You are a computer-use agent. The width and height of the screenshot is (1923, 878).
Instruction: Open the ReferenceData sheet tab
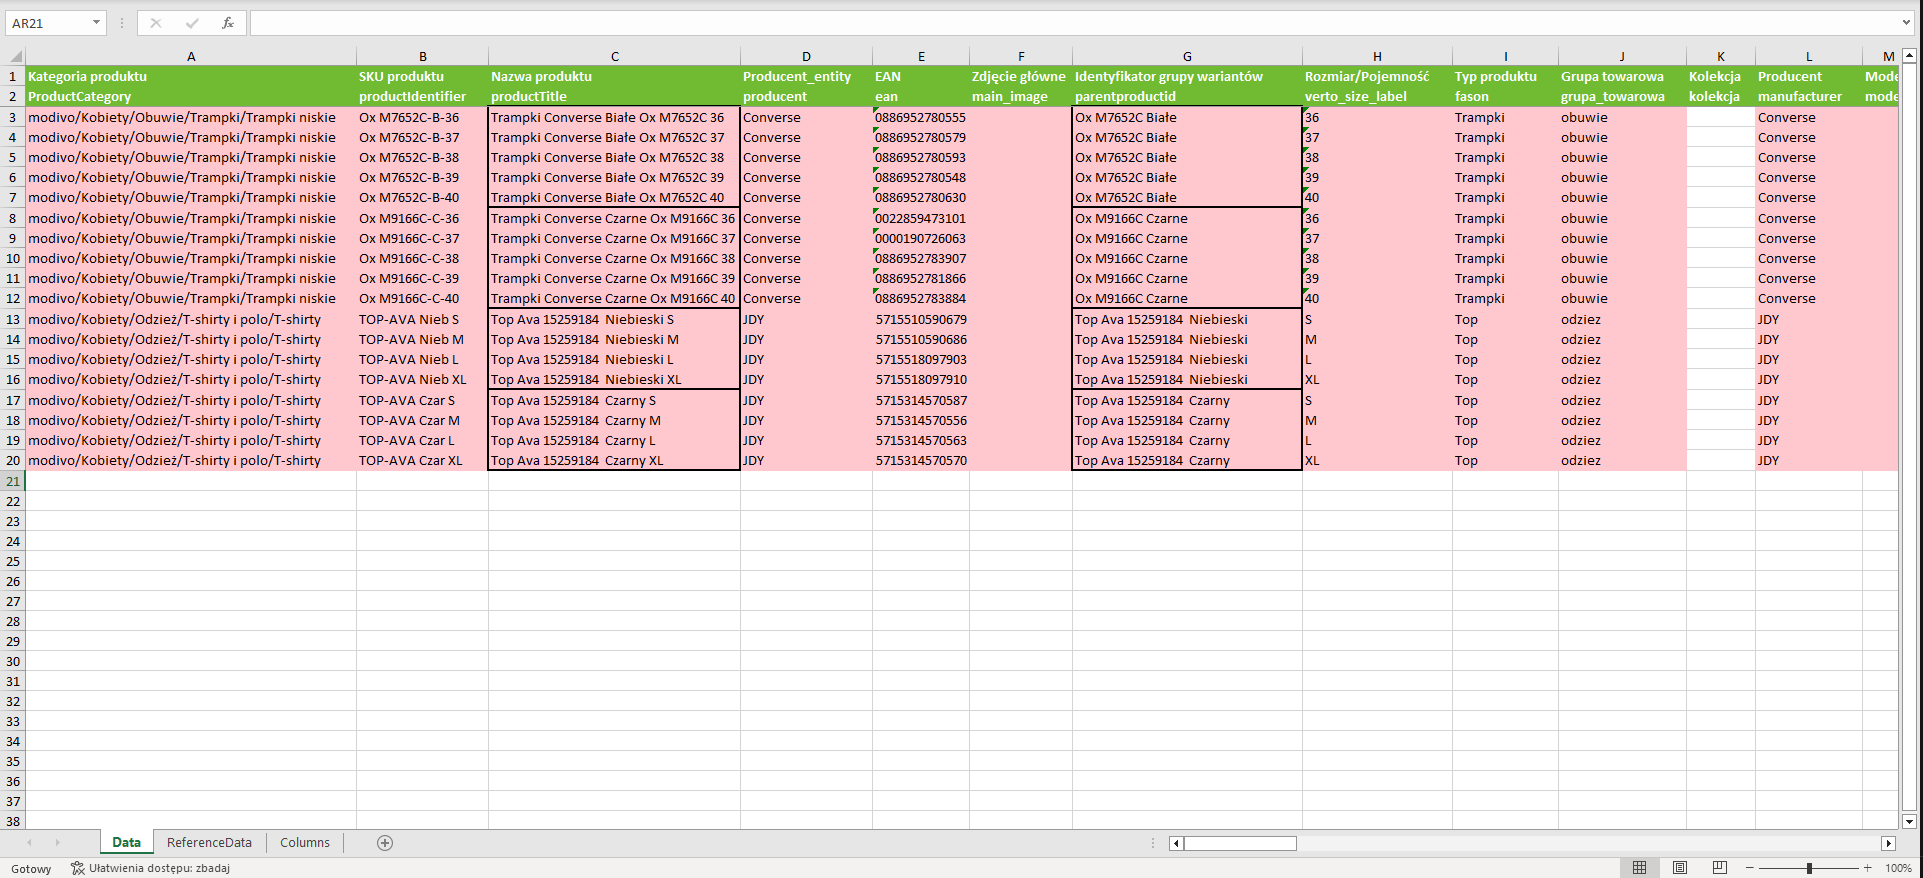coord(209,843)
